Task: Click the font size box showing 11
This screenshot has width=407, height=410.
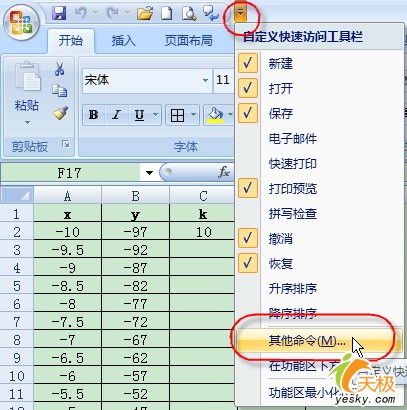Action: point(223,80)
